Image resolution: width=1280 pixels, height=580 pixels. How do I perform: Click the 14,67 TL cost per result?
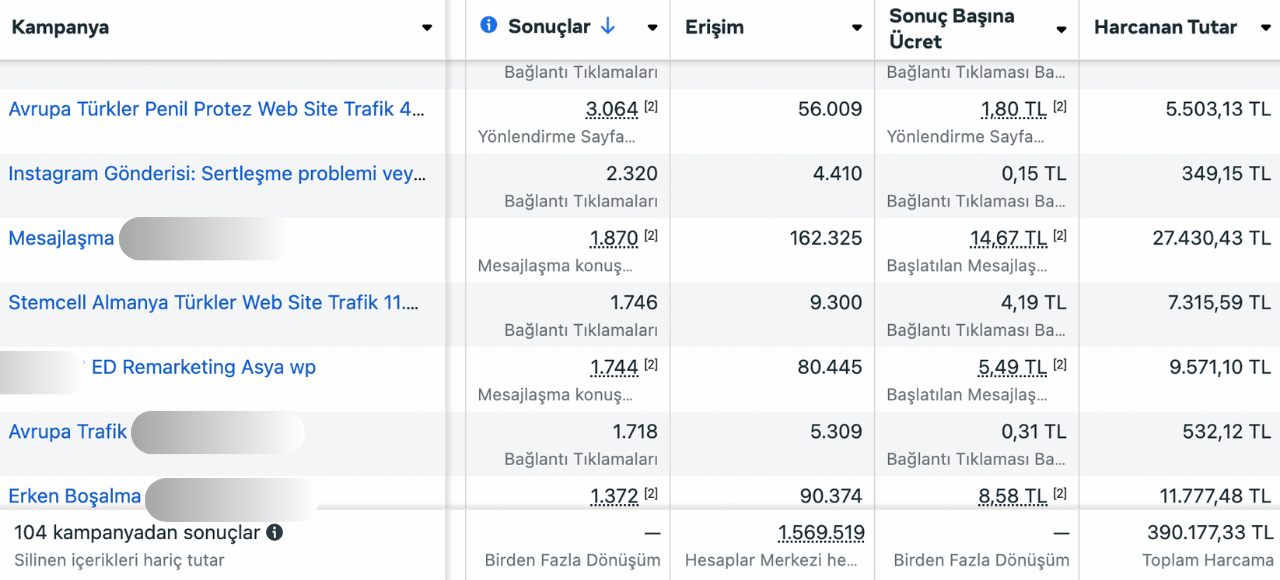coord(1008,239)
